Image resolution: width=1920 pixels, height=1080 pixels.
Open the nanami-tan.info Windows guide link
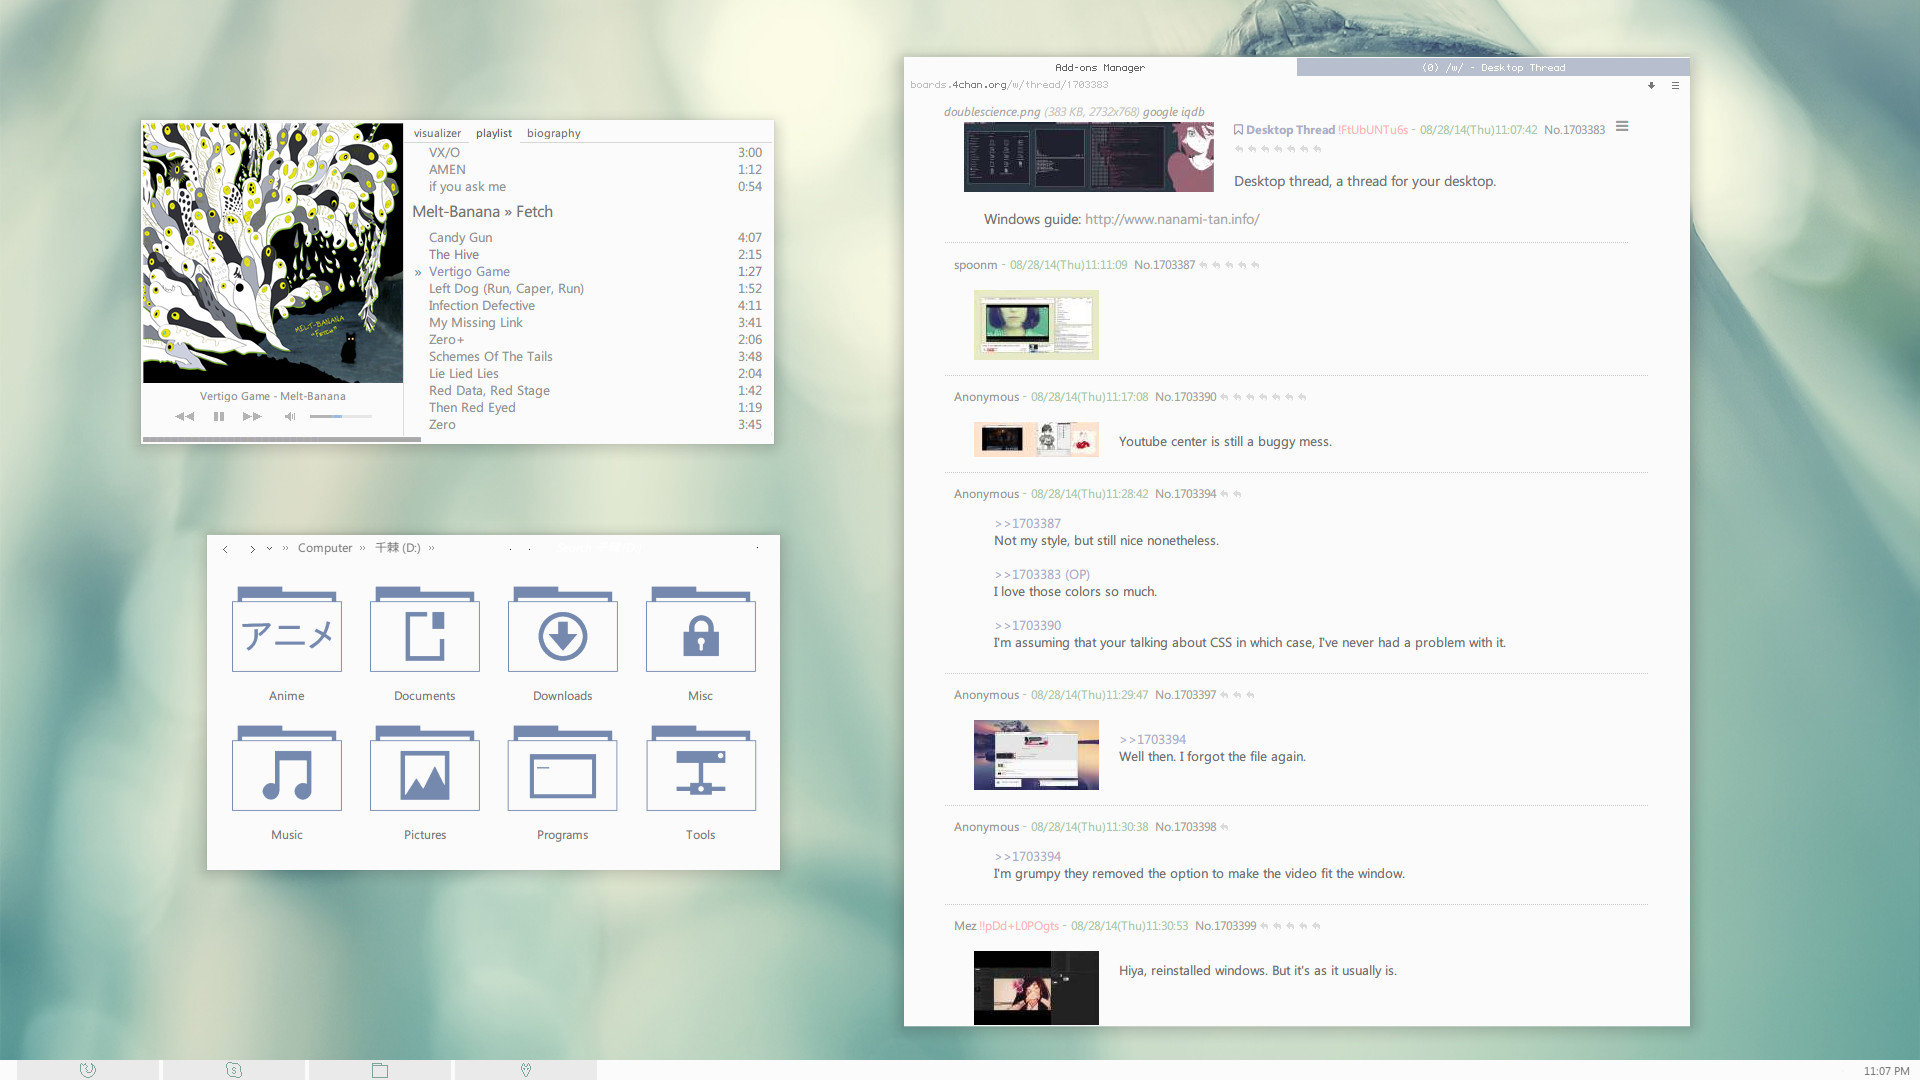1171,219
